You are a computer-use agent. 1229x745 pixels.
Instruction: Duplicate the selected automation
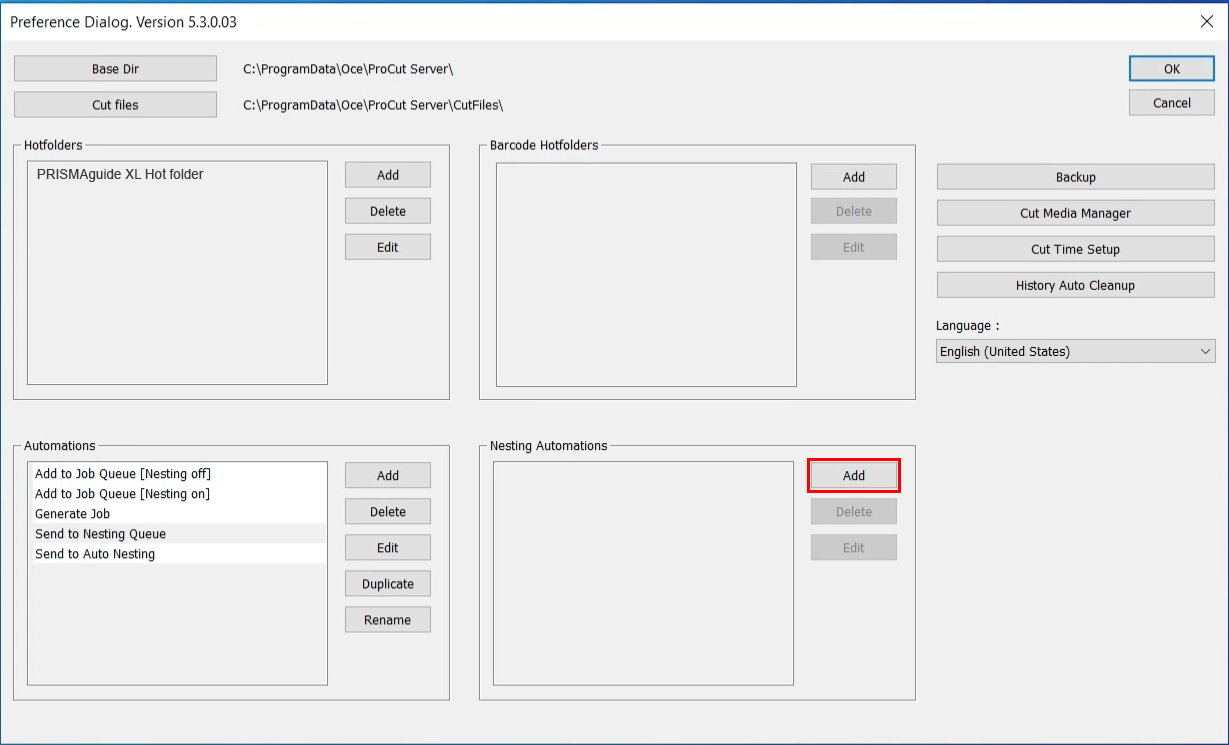pyautogui.click(x=388, y=584)
